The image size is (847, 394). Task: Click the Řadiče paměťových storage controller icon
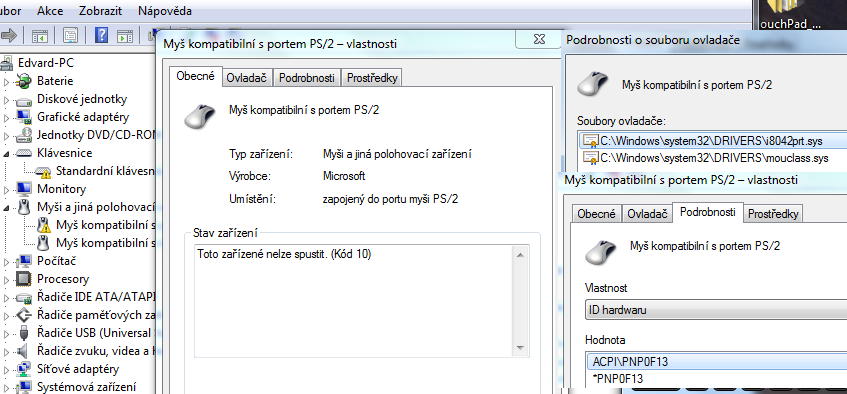[x=24, y=315]
